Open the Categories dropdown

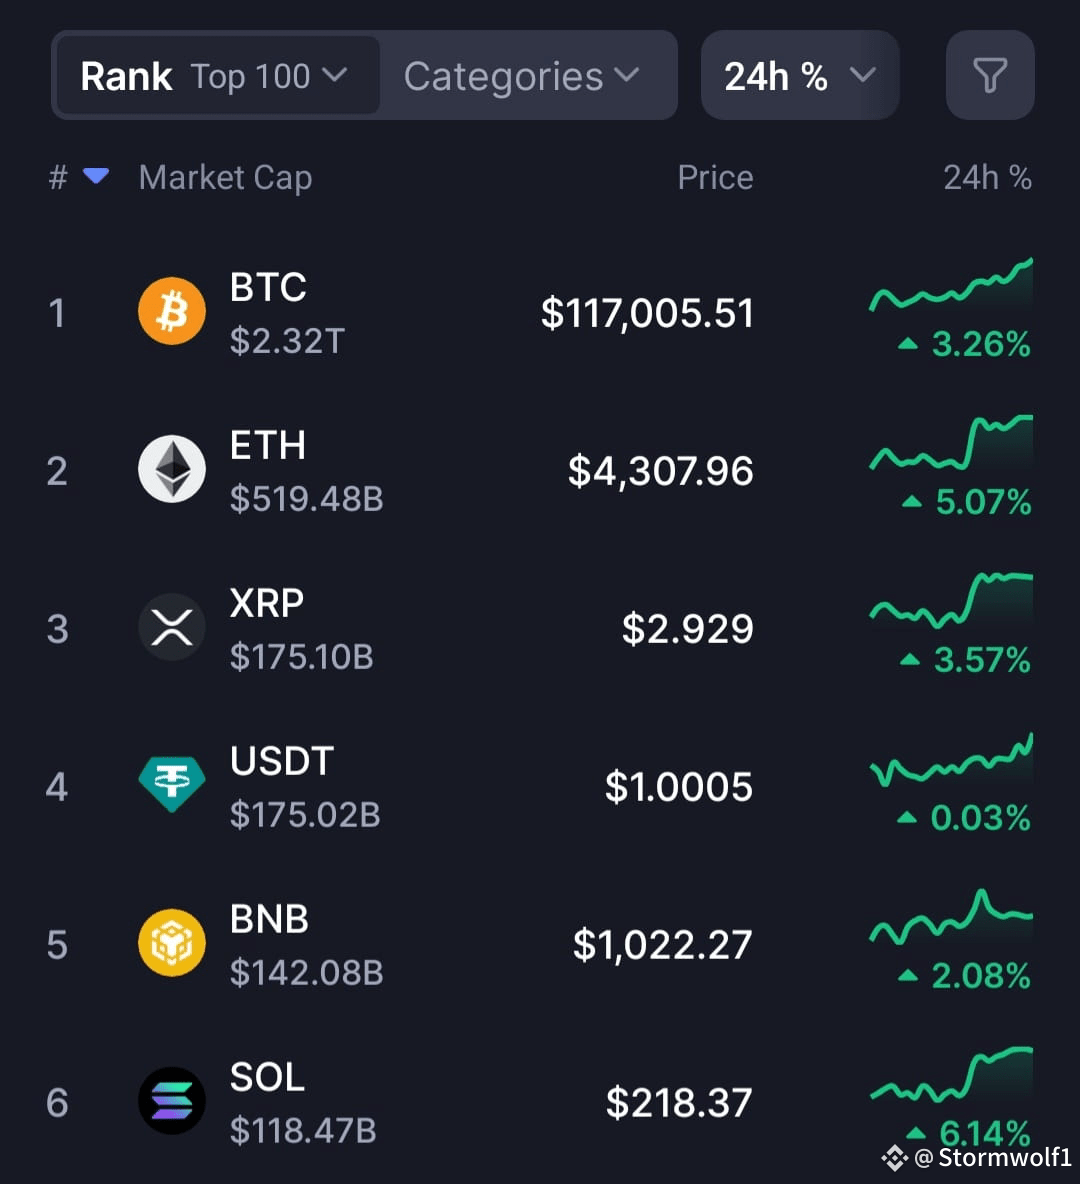(x=522, y=76)
